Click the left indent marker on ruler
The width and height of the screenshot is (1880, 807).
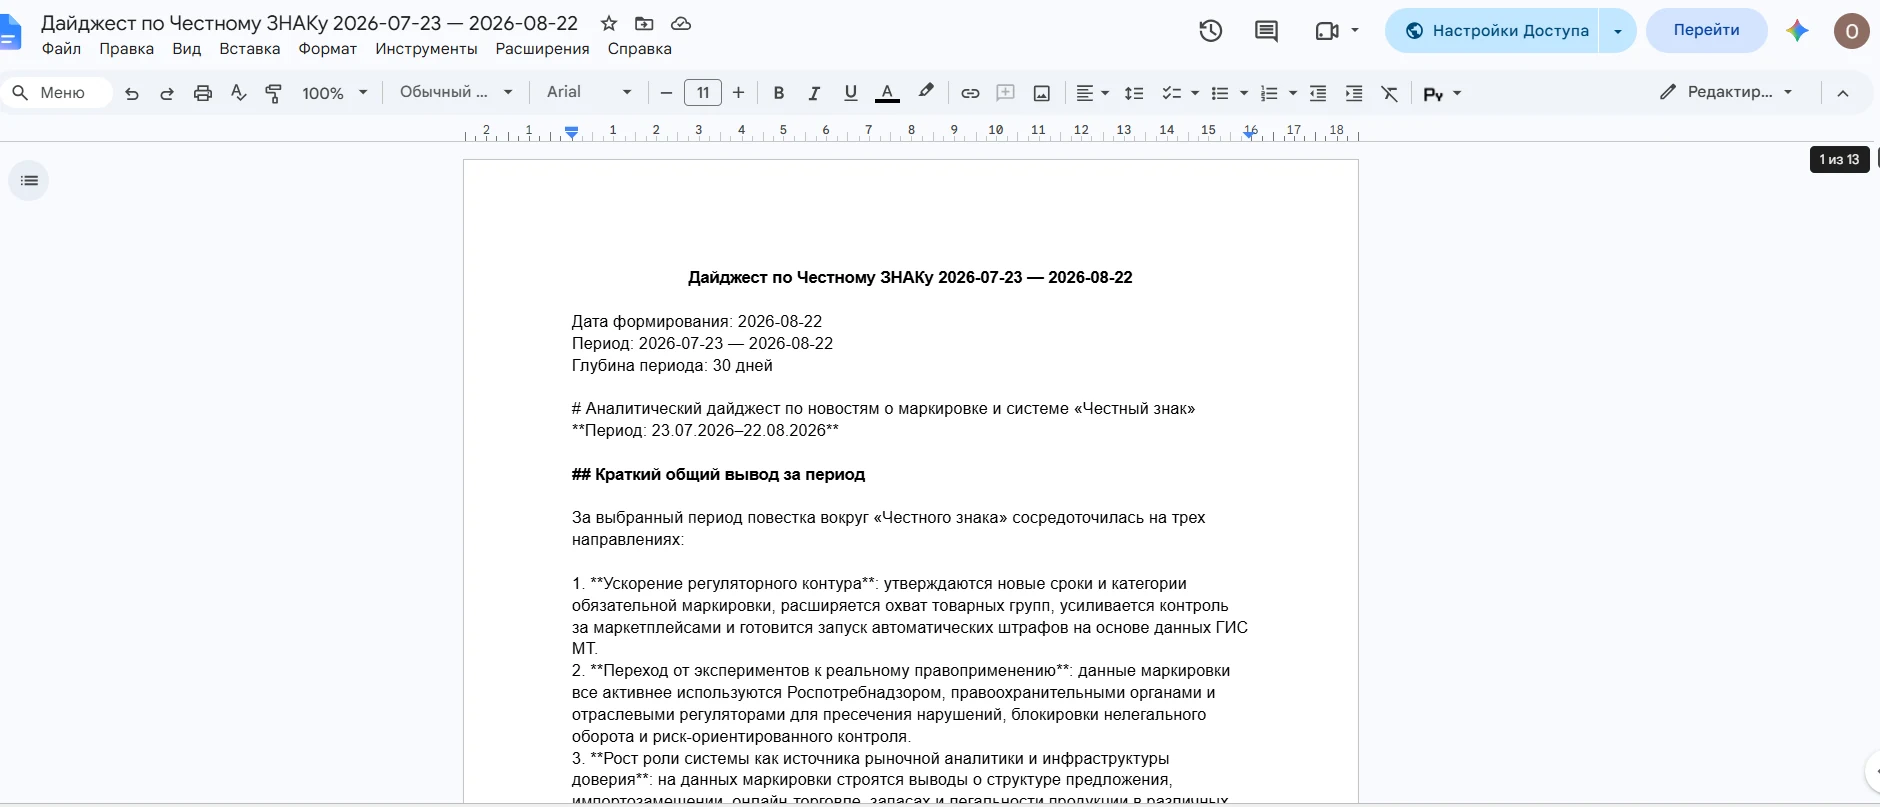(571, 133)
